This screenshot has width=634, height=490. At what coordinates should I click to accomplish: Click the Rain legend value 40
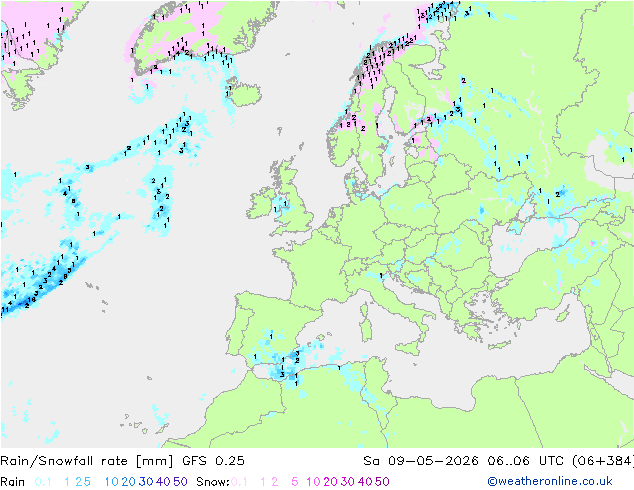coord(163,482)
